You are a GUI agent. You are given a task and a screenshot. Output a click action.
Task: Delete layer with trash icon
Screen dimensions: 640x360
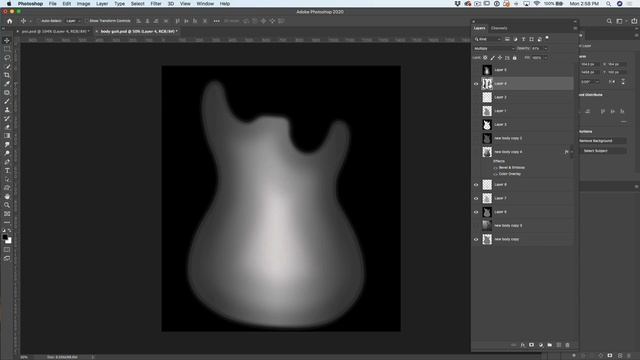(x=567, y=345)
